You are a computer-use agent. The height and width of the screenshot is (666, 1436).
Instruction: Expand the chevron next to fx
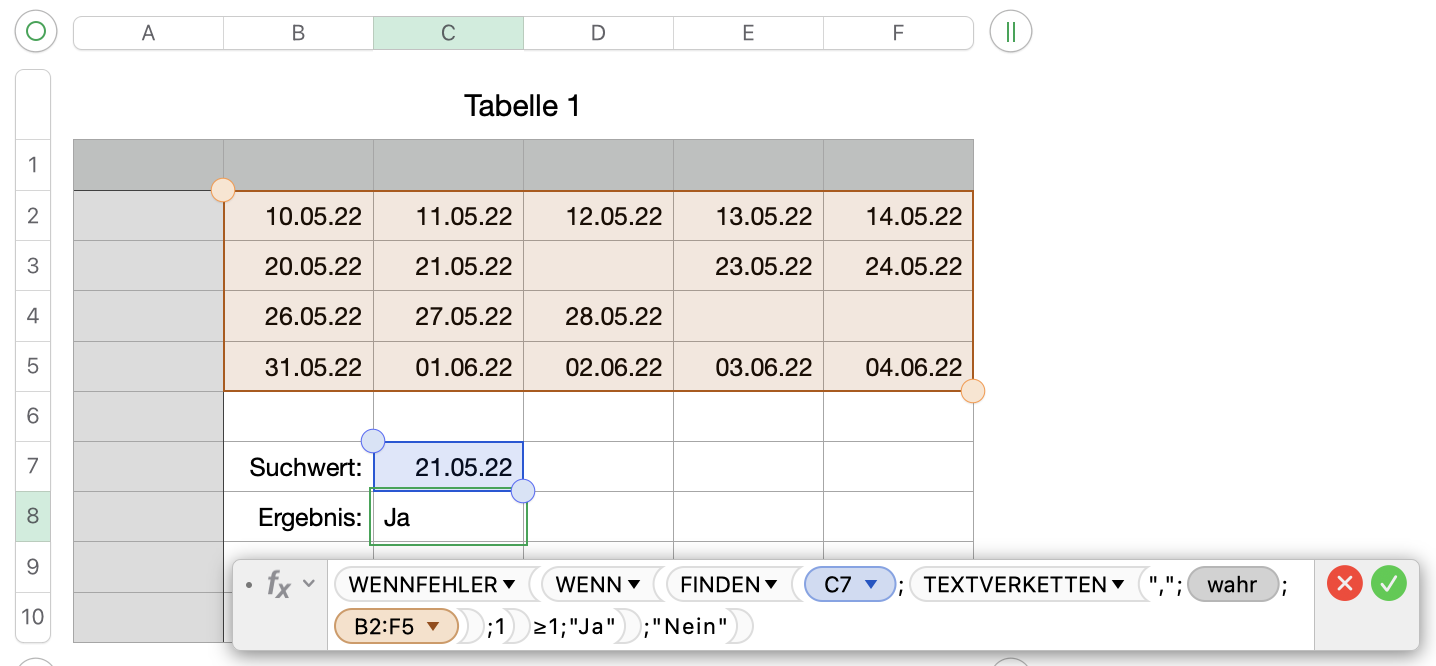pyautogui.click(x=308, y=584)
